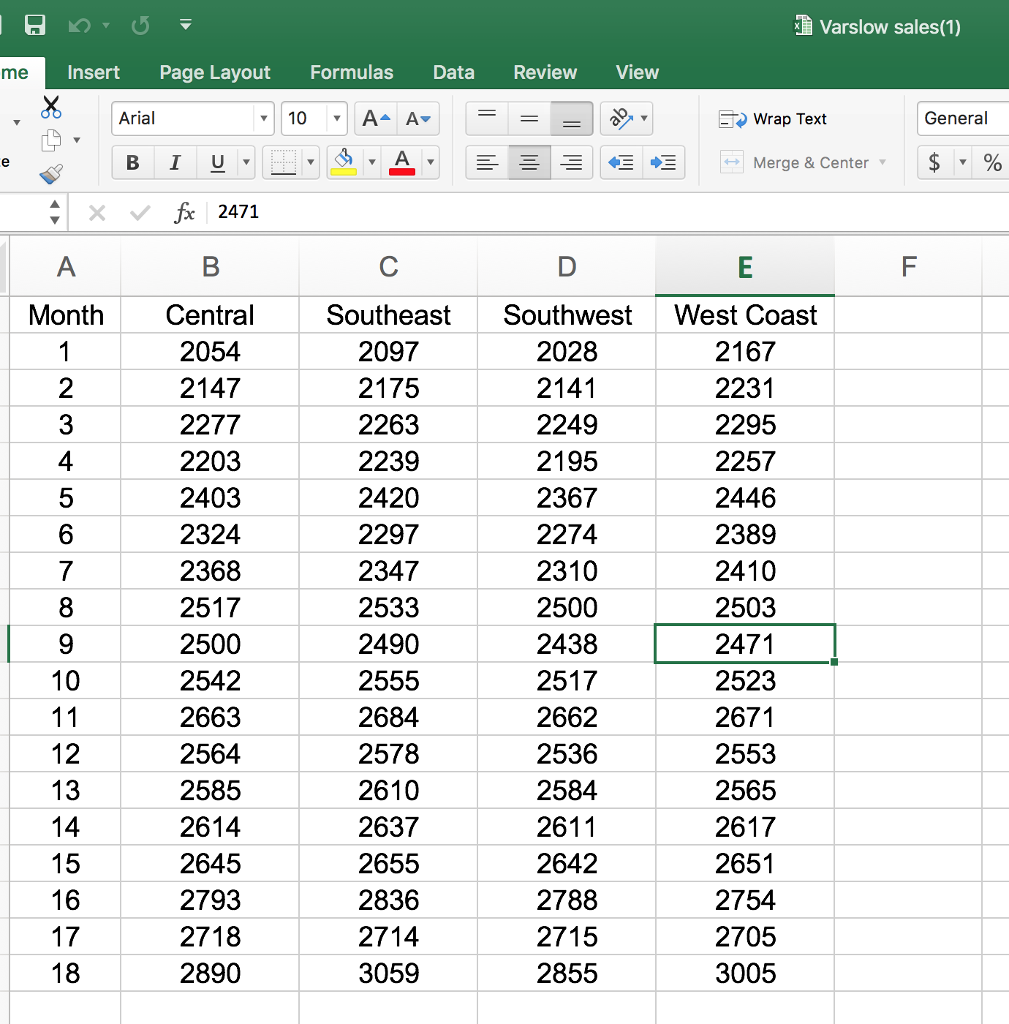The image size is (1009, 1024).
Task: Select cell containing 2028
Action: [567, 352]
